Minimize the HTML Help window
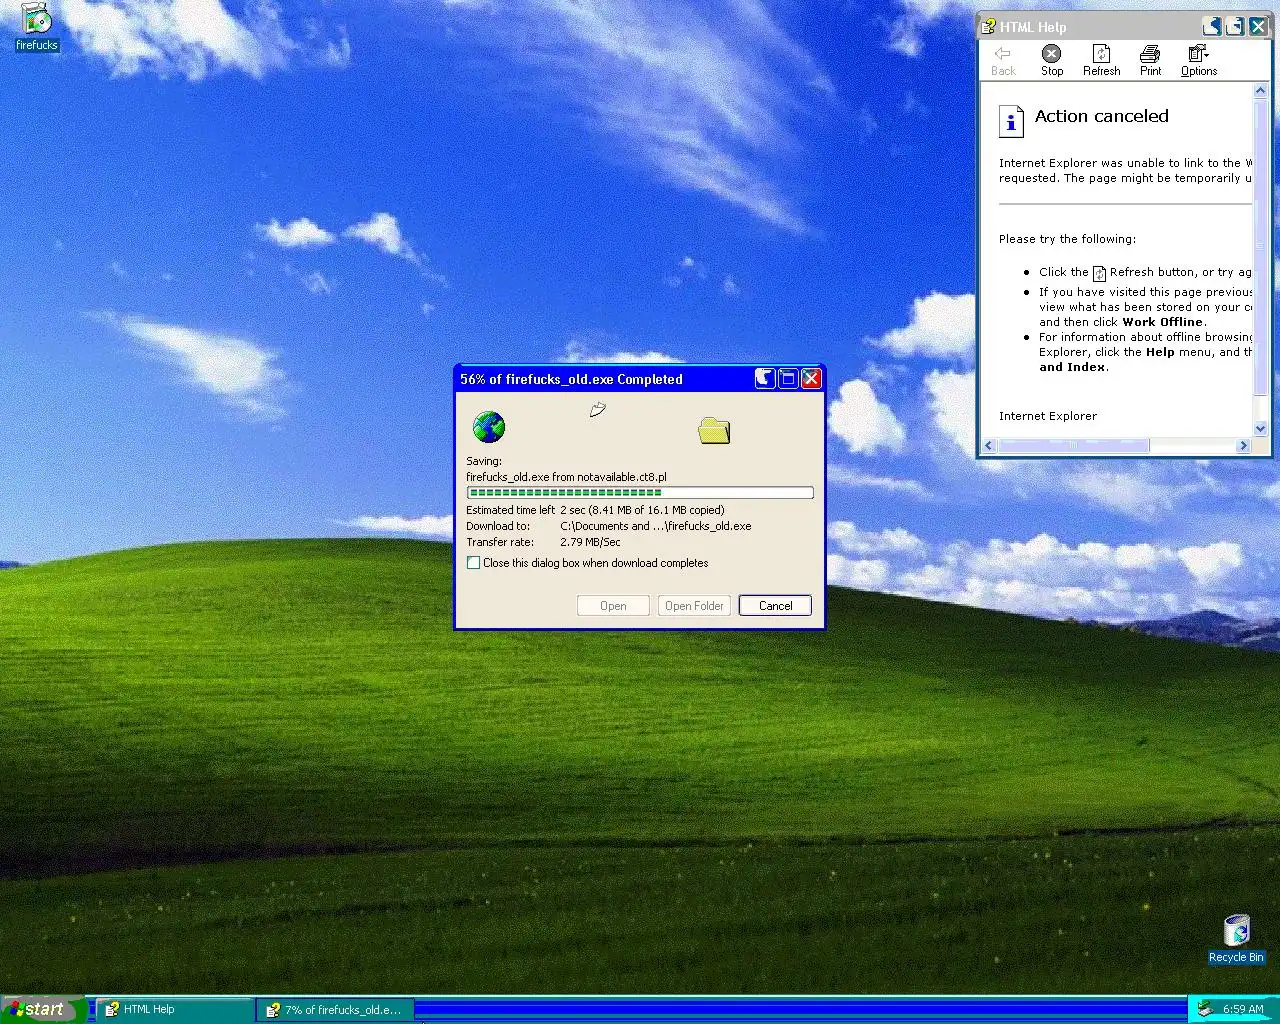Image resolution: width=1280 pixels, height=1024 pixels. 1212,26
